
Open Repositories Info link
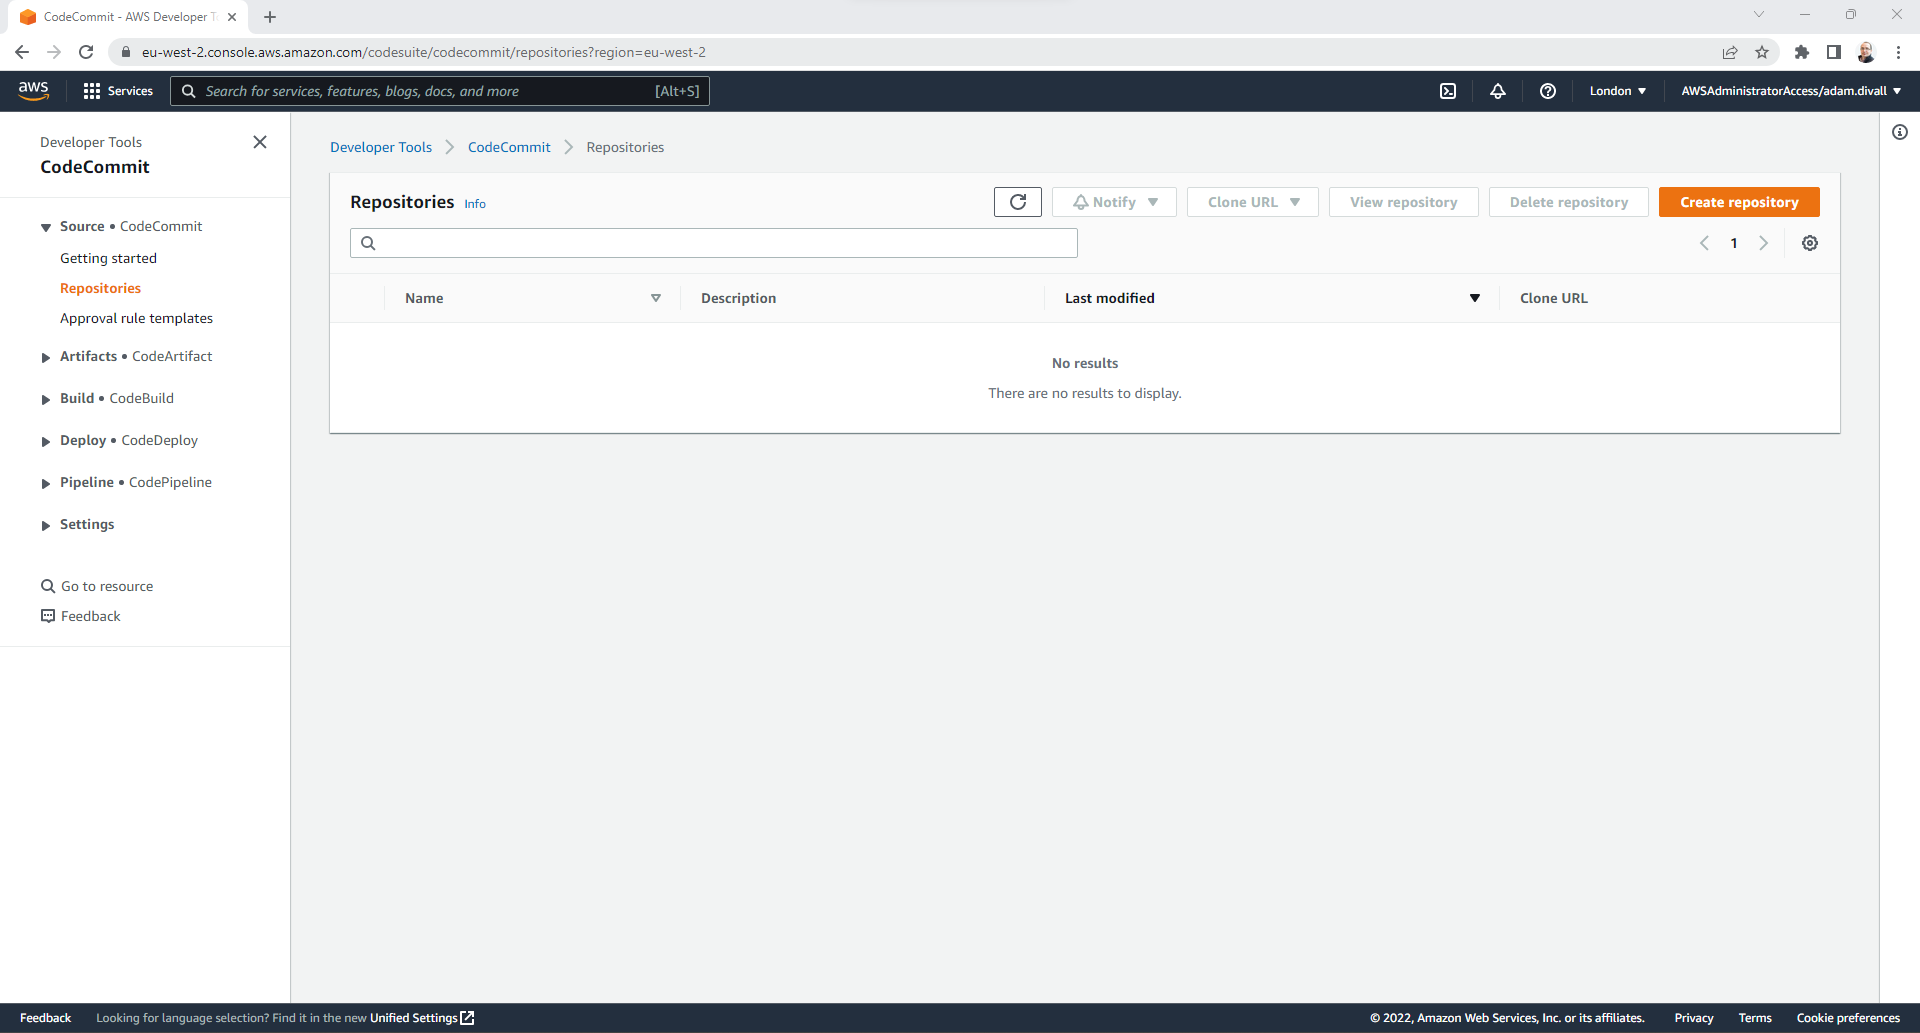475,204
